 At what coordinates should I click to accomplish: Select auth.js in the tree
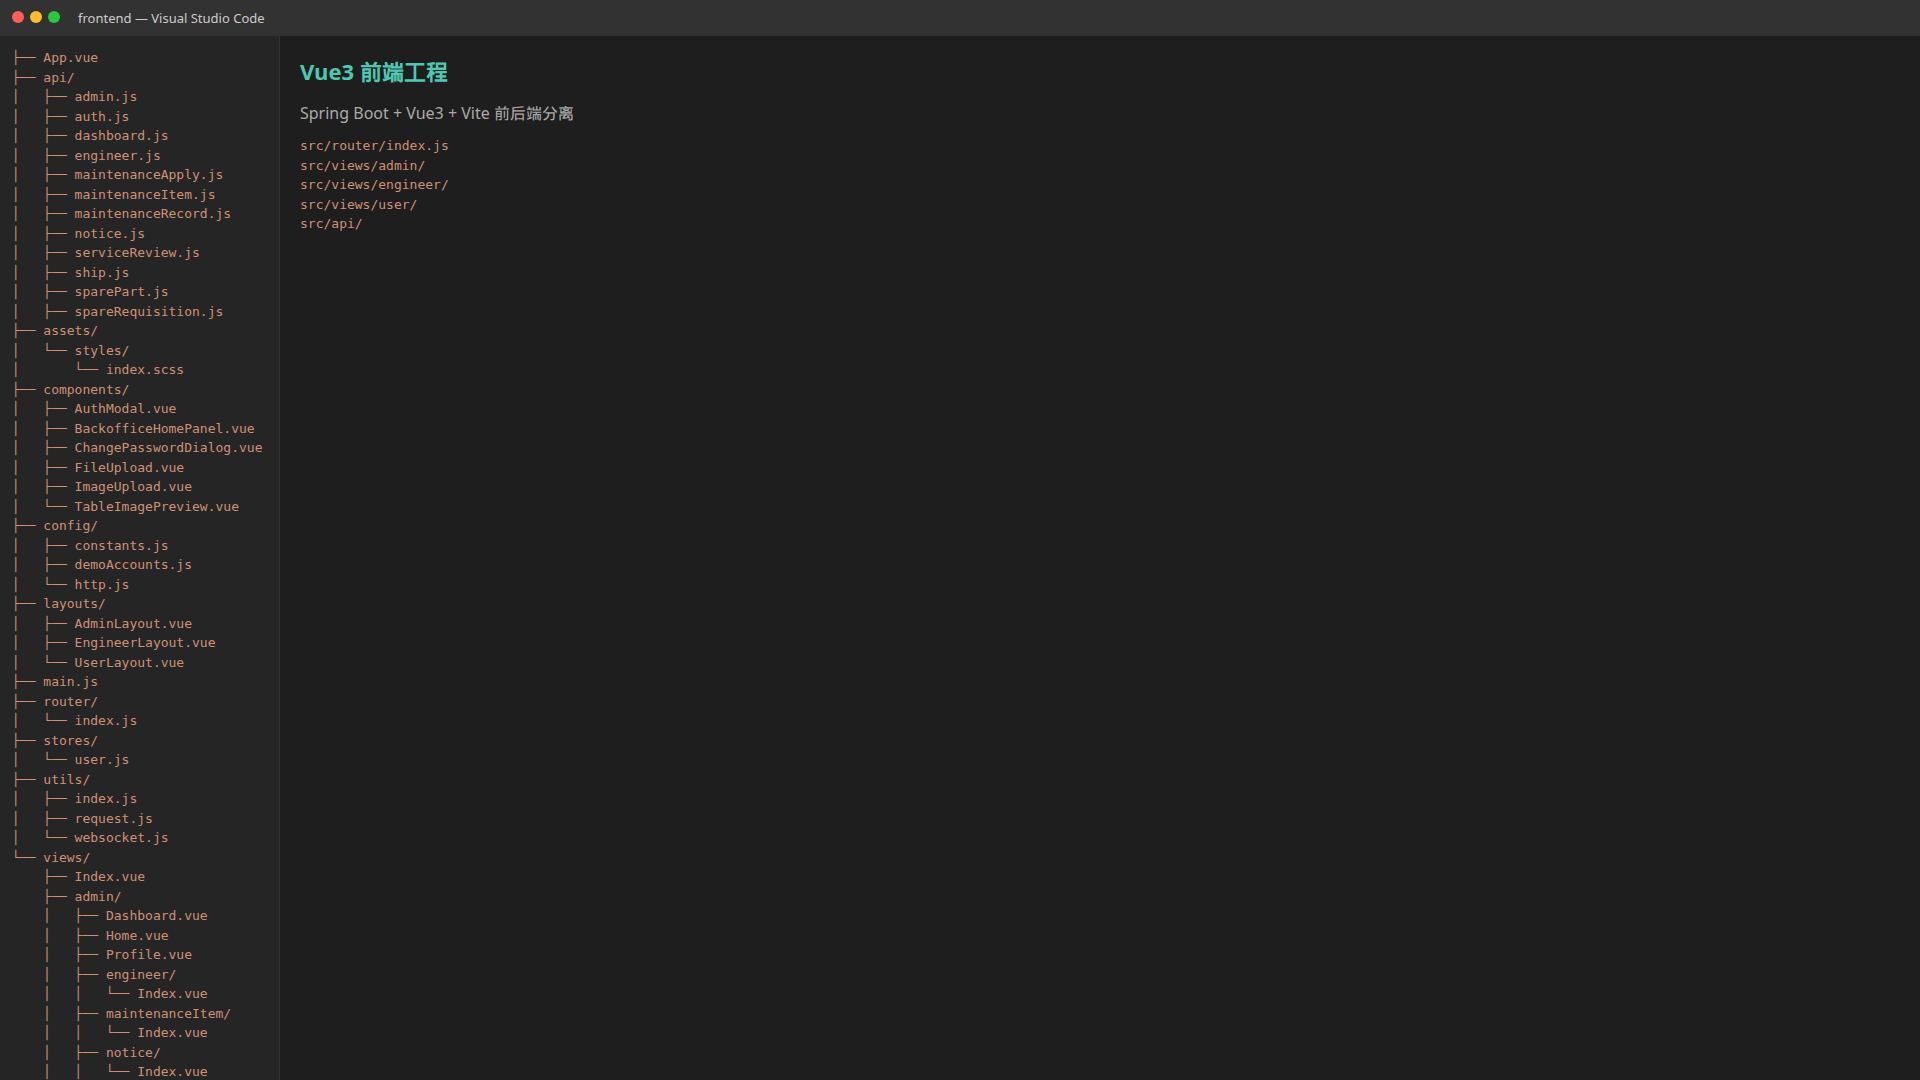101,117
